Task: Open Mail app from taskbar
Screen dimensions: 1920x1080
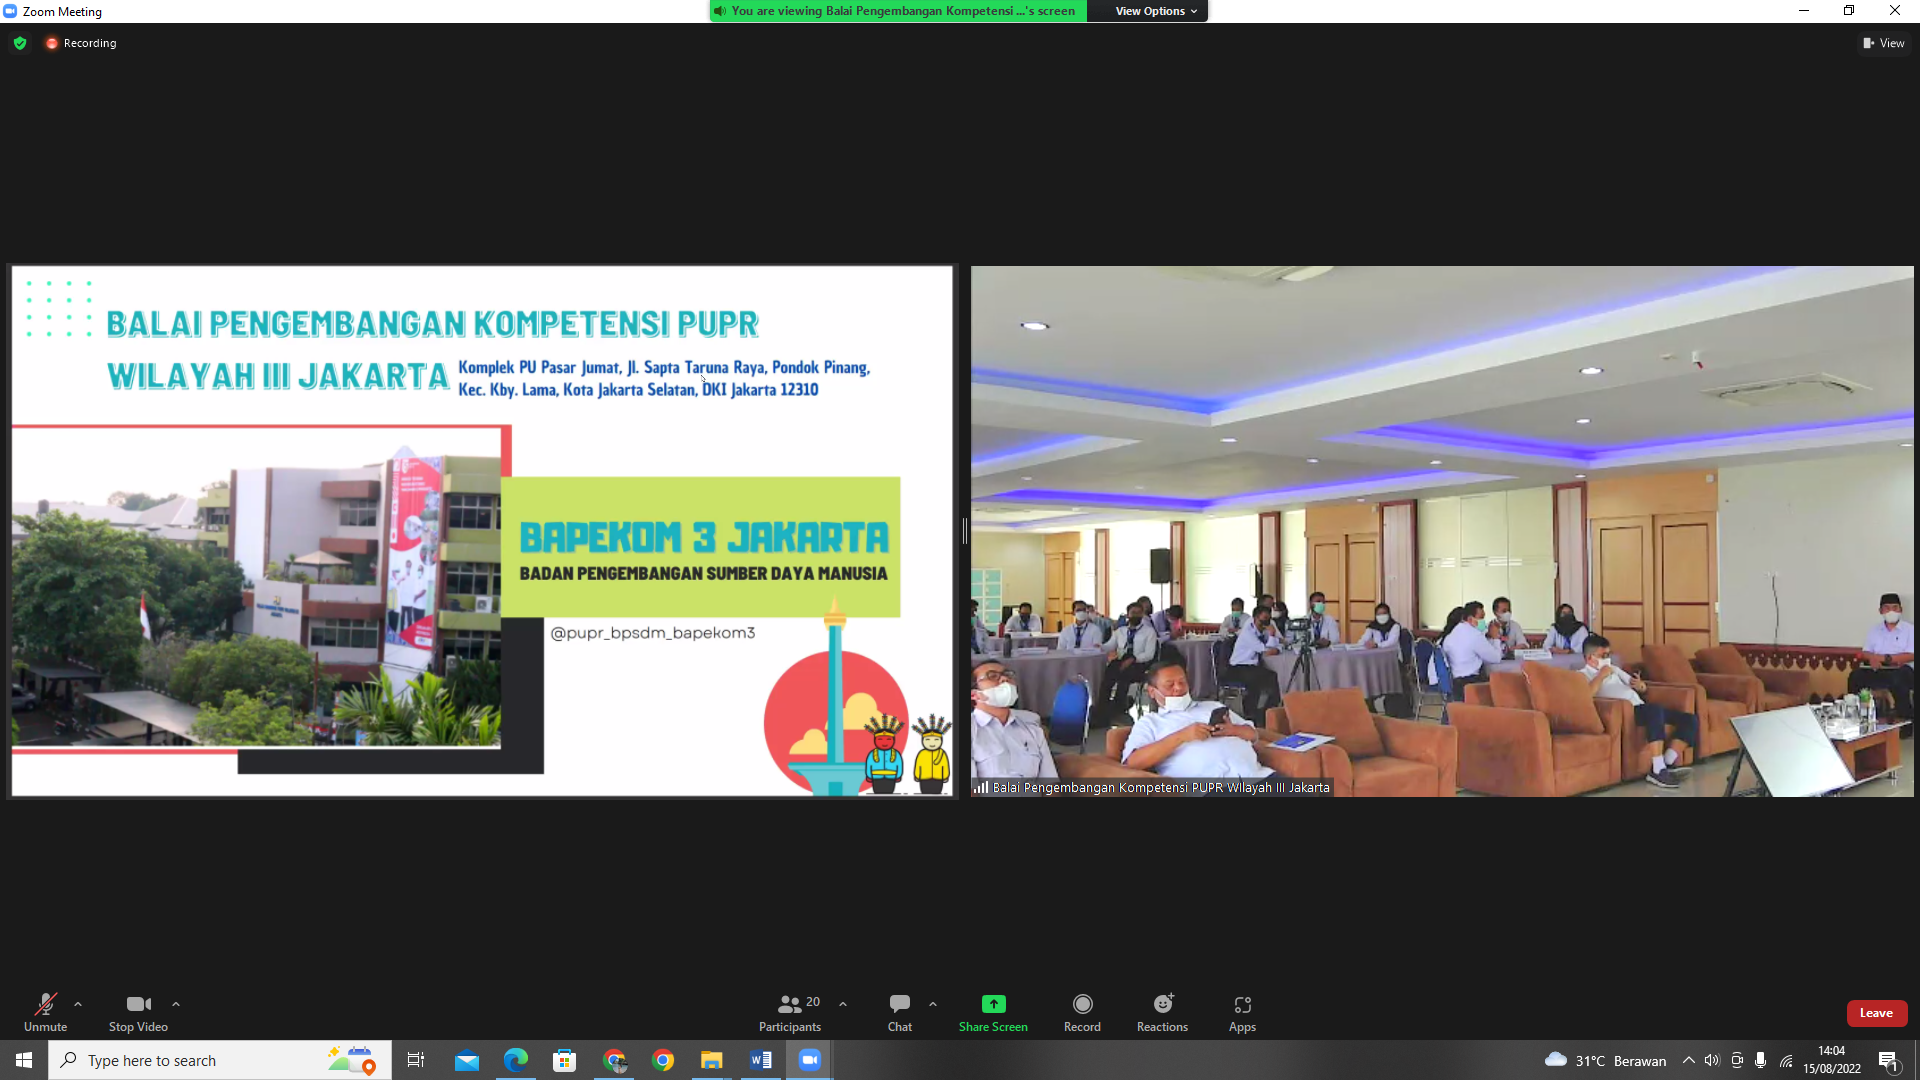Action: tap(467, 1060)
